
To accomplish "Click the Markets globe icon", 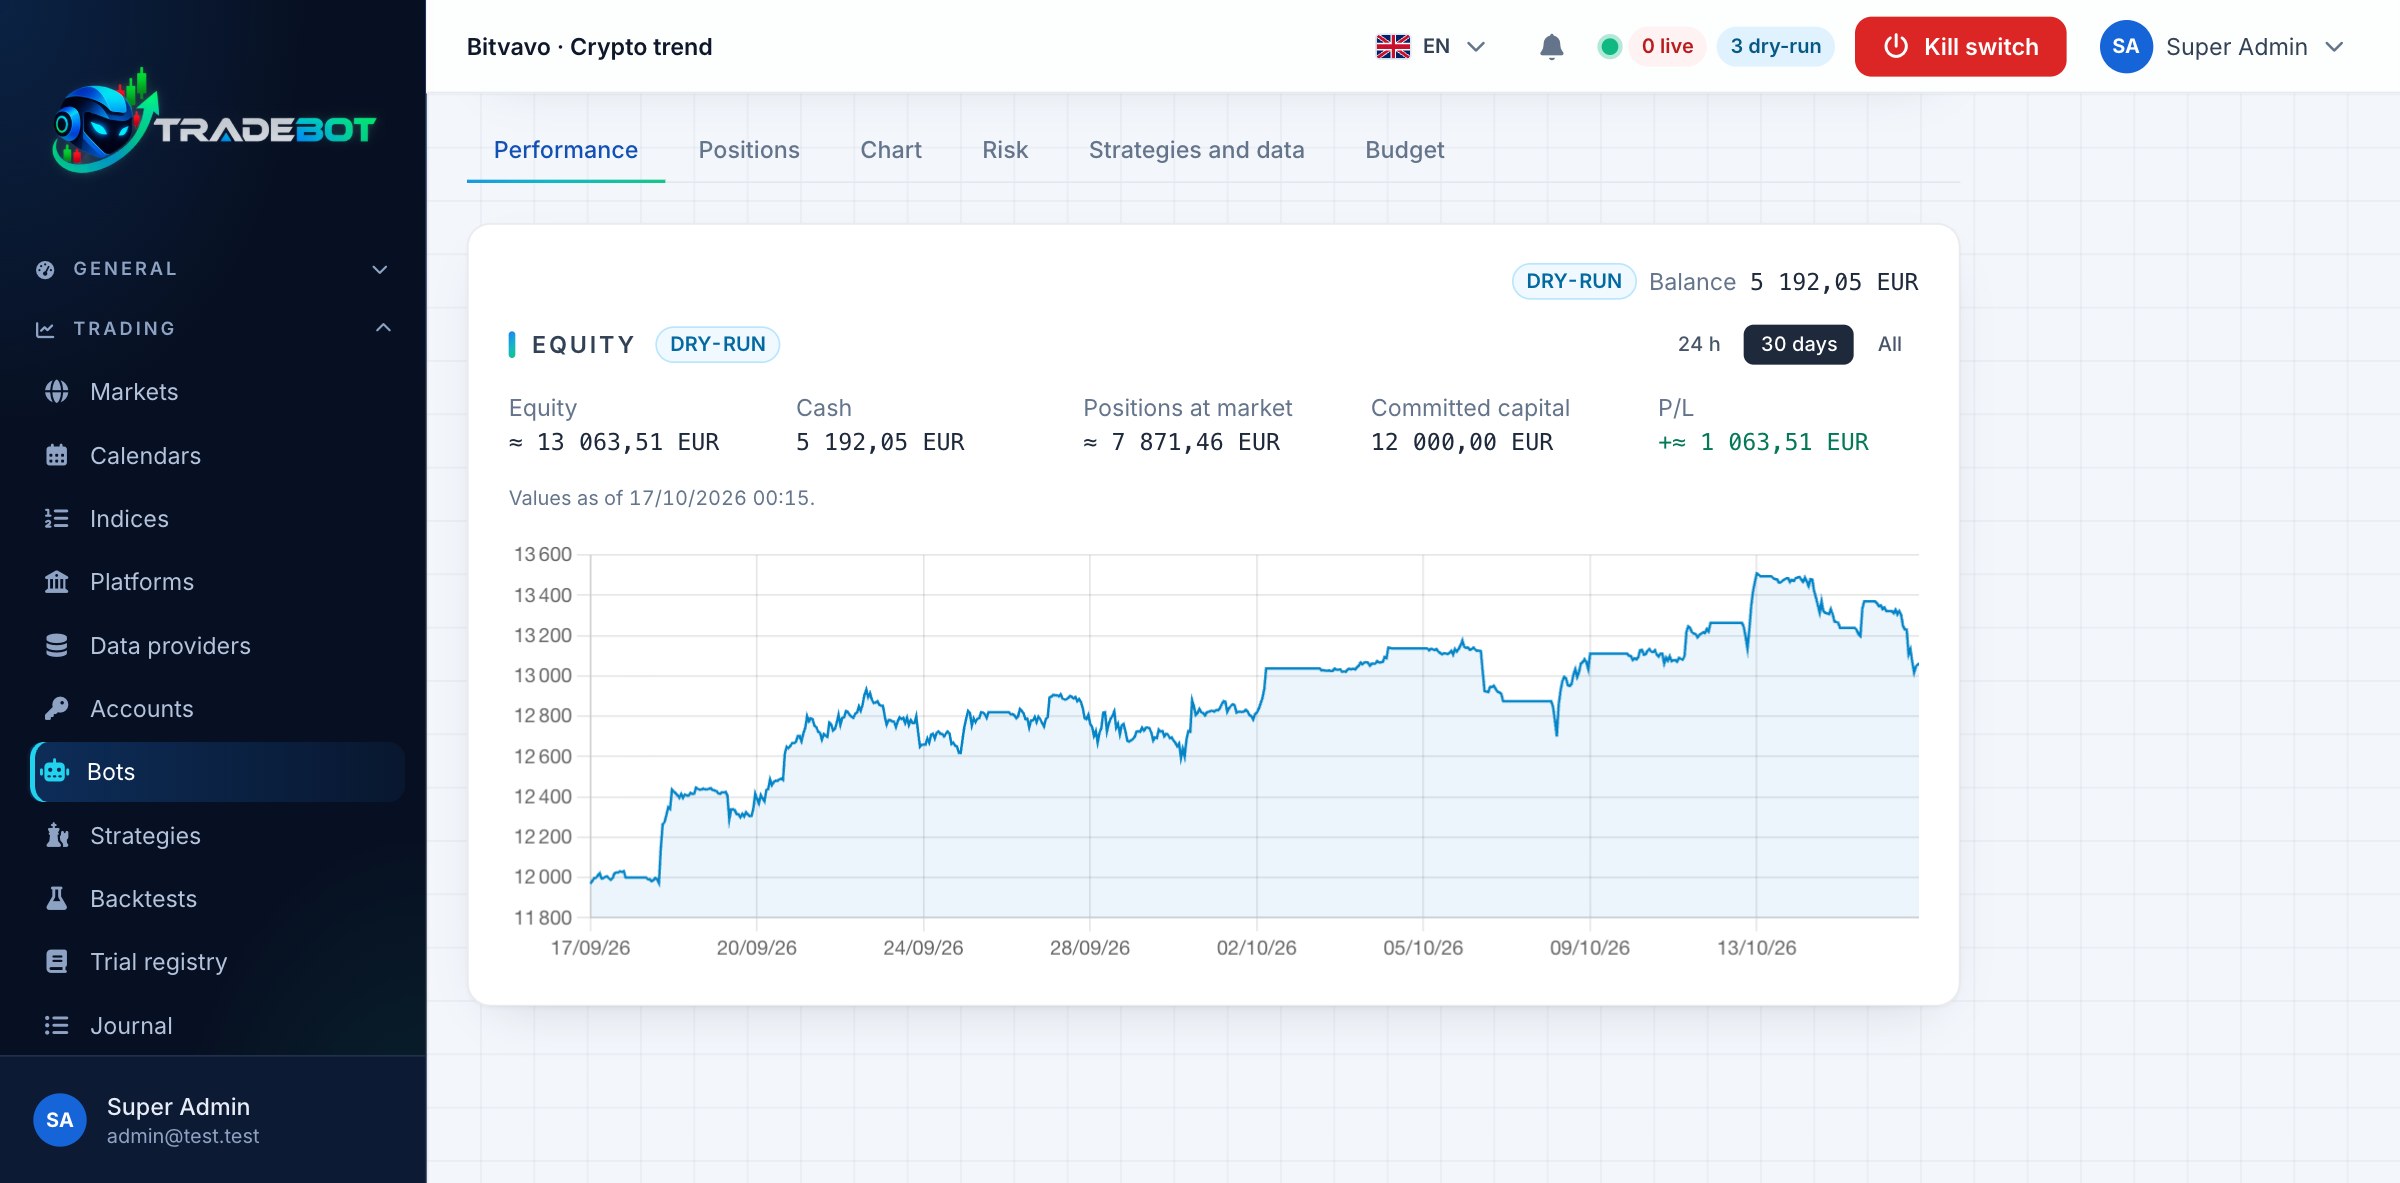I will tap(57, 392).
